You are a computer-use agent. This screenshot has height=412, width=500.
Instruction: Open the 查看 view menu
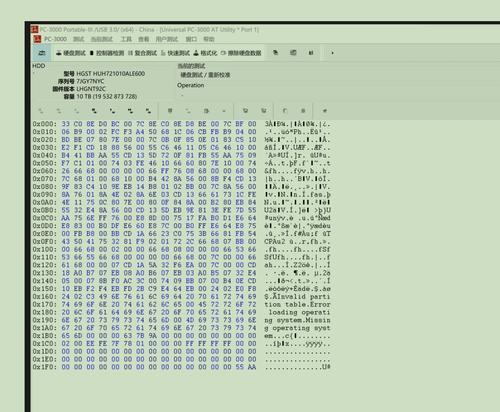144,39
